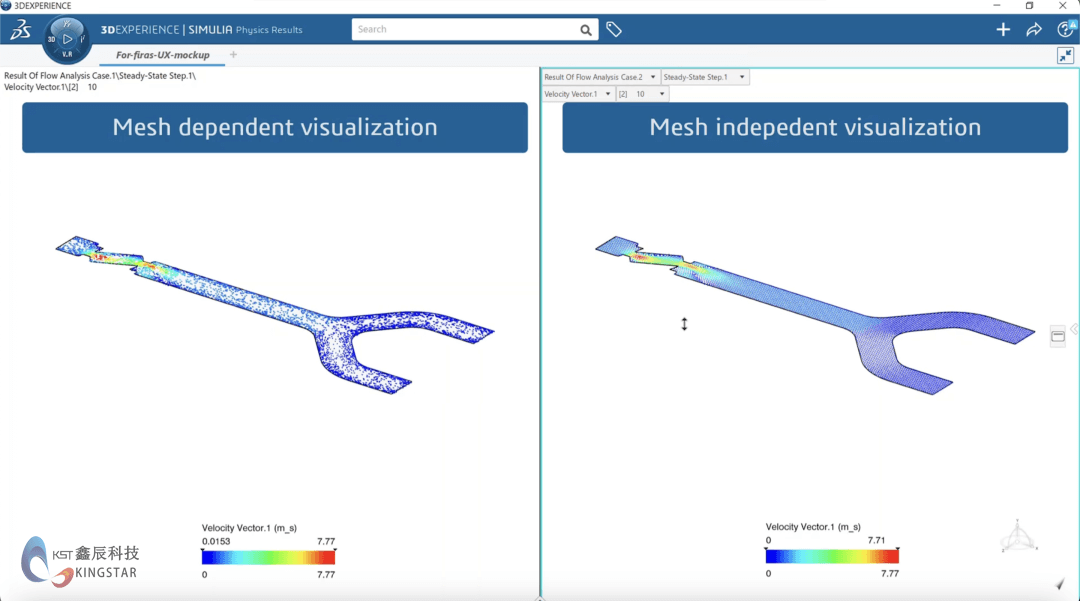
Task: Open the tags panel icon beside search
Action: 614,29
